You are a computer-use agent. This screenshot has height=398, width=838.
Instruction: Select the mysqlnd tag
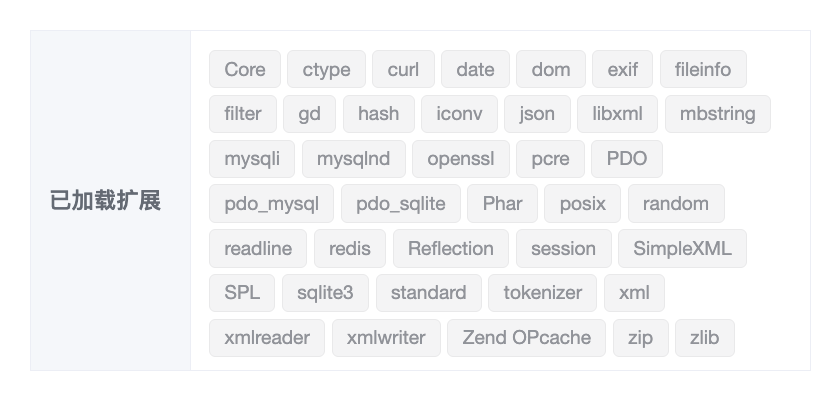point(354,159)
